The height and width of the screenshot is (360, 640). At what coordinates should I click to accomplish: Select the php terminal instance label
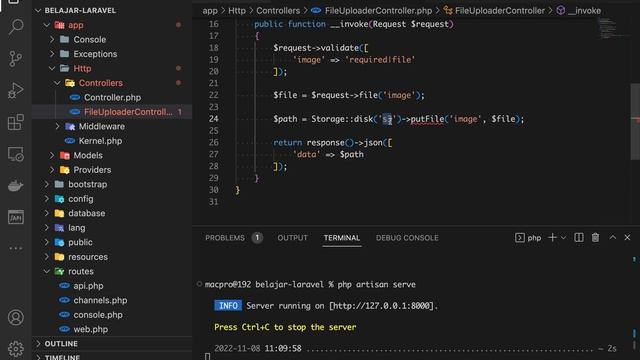click(x=528, y=238)
